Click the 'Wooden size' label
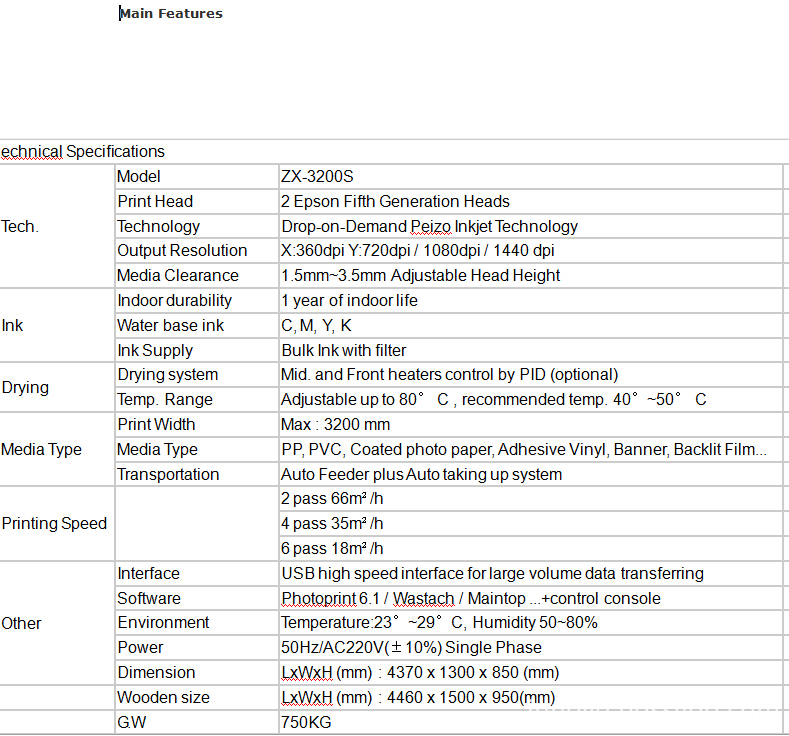The image size is (789, 736). (163, 697)
